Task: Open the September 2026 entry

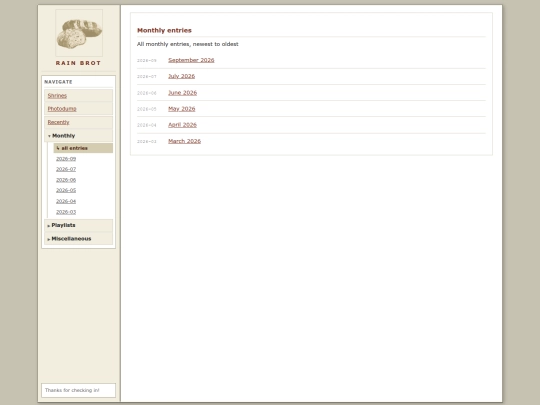Action: tap(191, 60)
